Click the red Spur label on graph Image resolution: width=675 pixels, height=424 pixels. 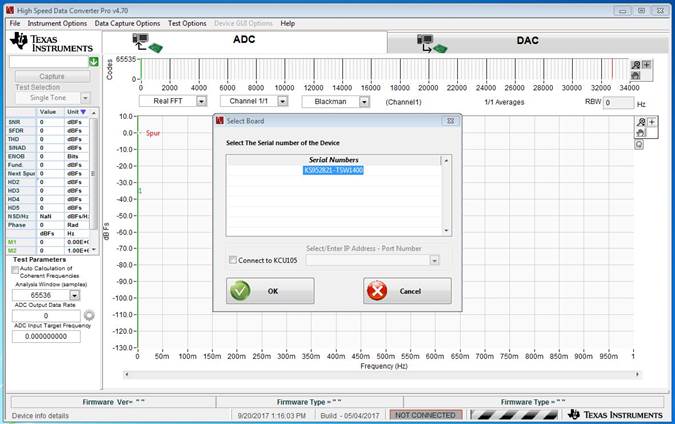click(153, 133)
